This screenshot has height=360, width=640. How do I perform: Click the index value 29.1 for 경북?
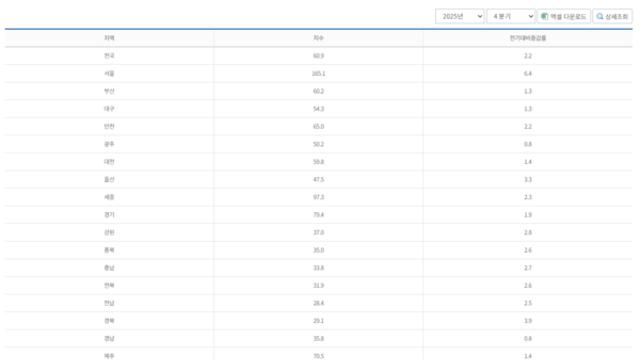point(318,321)
